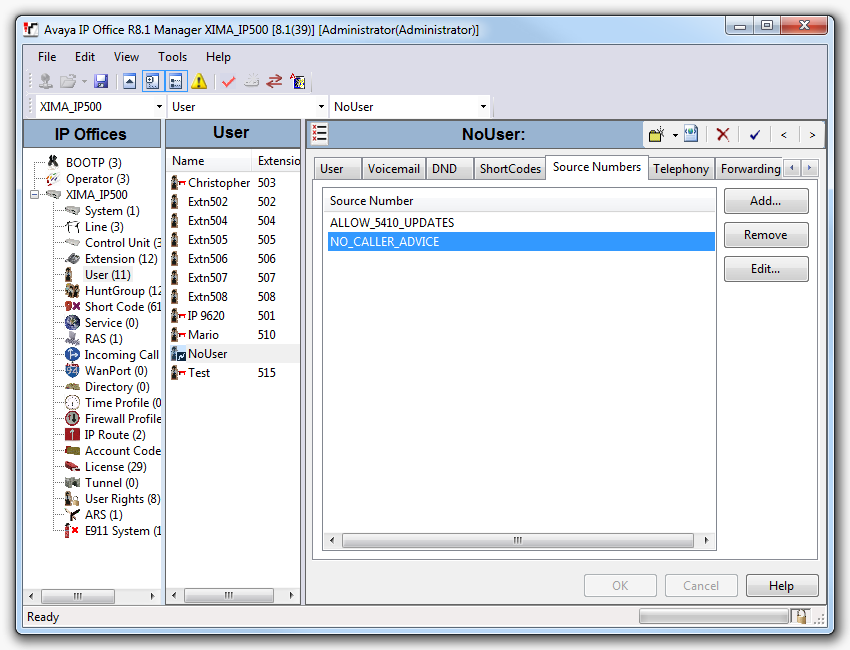The image size is (850, 650).
Task: Open new record dropdown arrow
Action: [x=675, y=135]
